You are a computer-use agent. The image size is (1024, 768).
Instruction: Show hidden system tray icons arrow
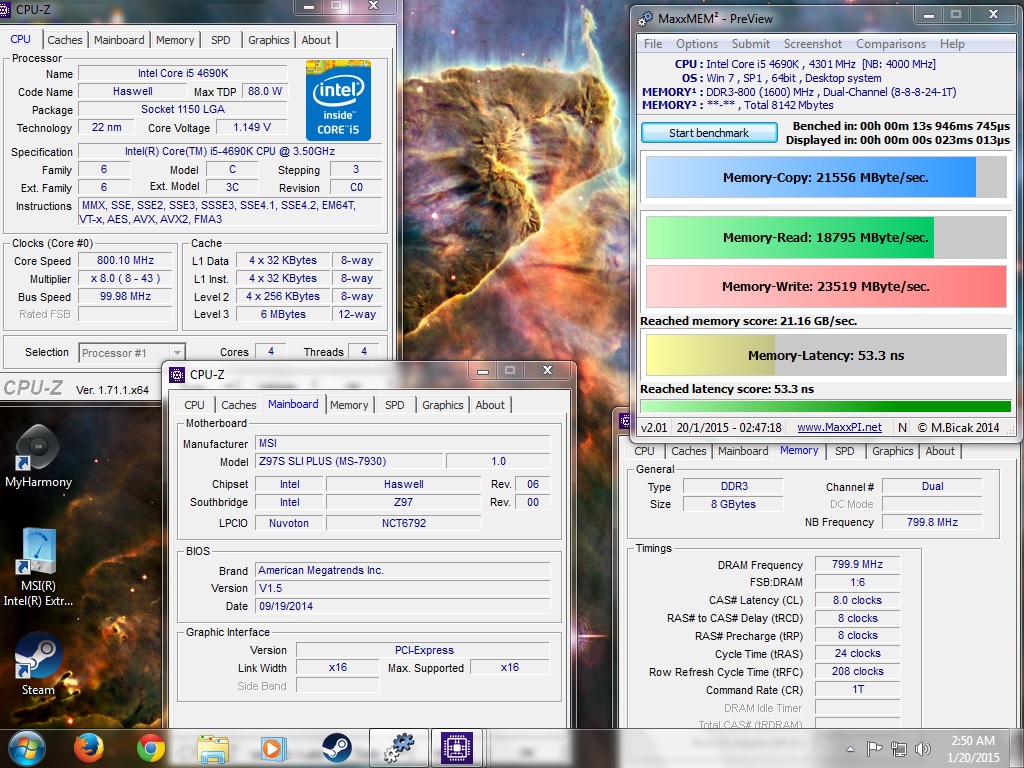850,749
